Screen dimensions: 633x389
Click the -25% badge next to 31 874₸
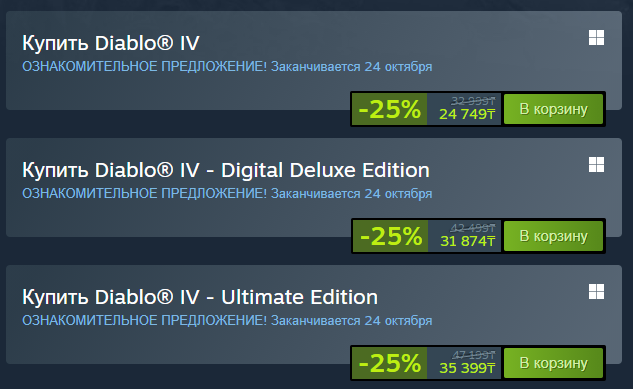(x=390, y=236)
